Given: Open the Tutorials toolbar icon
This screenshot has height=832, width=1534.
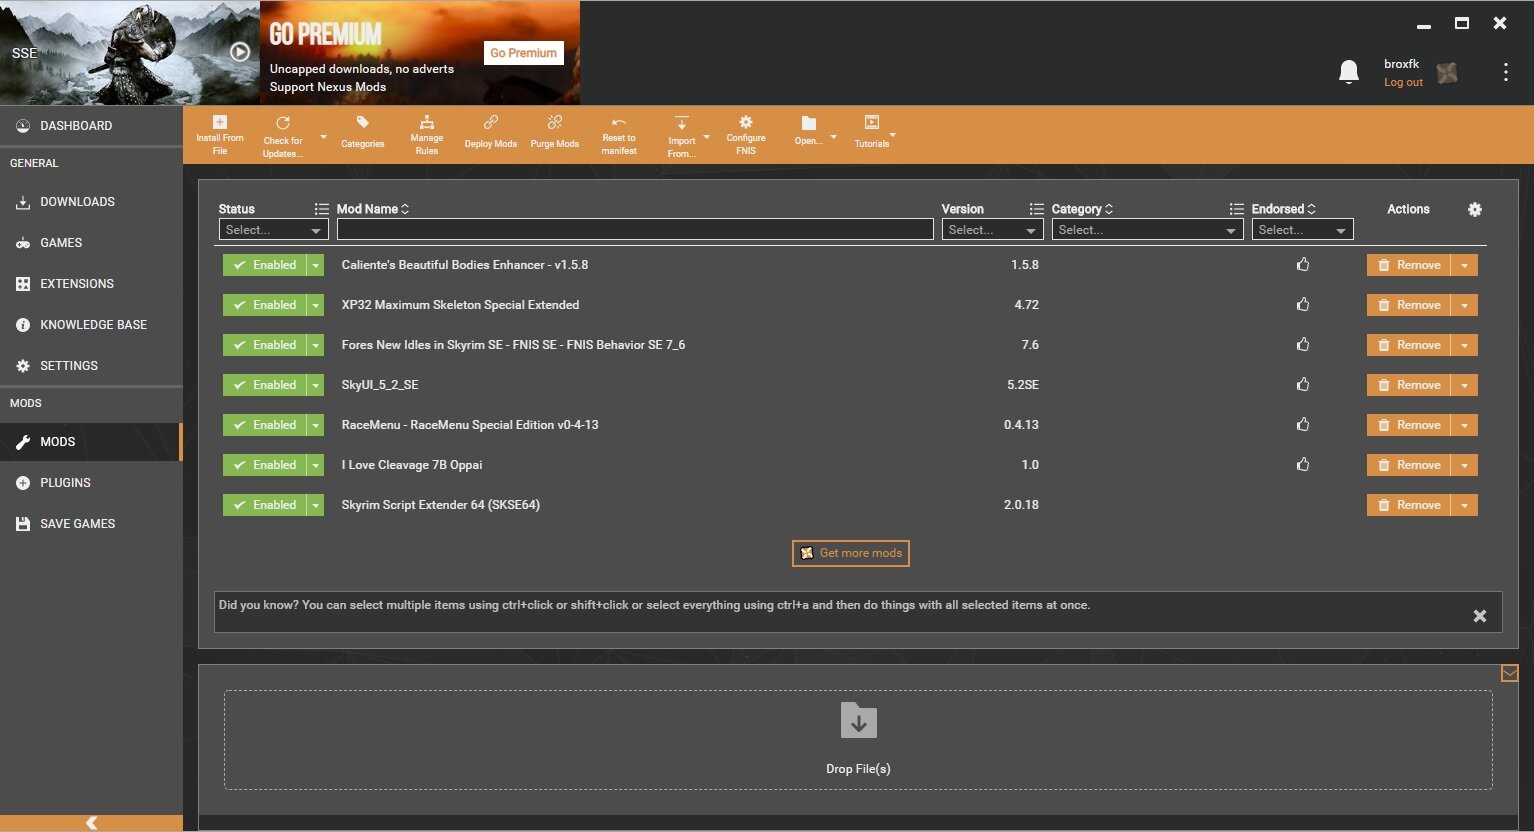Looking at the screenshot, I should tap(872, 122).
